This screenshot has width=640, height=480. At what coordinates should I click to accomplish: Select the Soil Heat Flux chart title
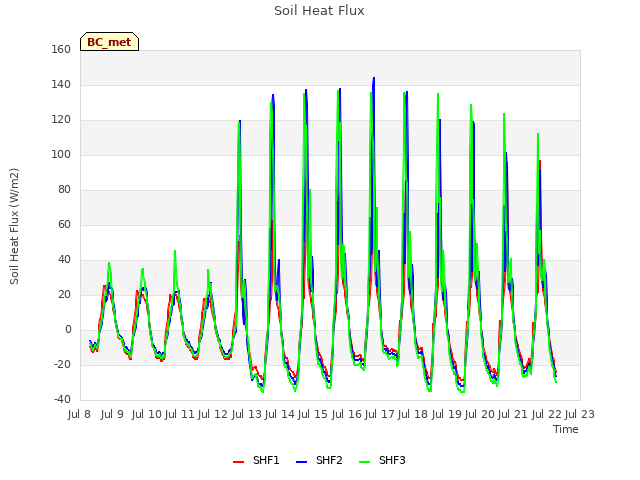[319, 11]
